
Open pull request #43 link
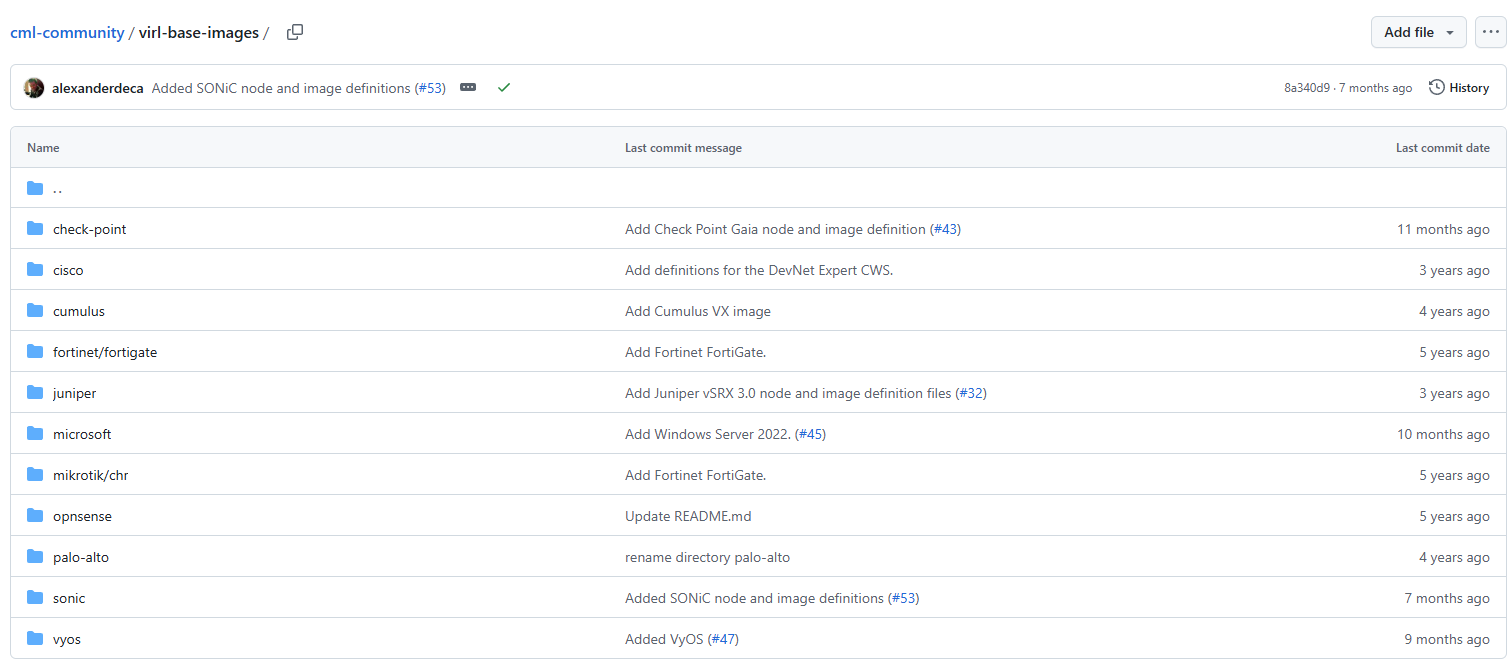click(x=945, y=229)
